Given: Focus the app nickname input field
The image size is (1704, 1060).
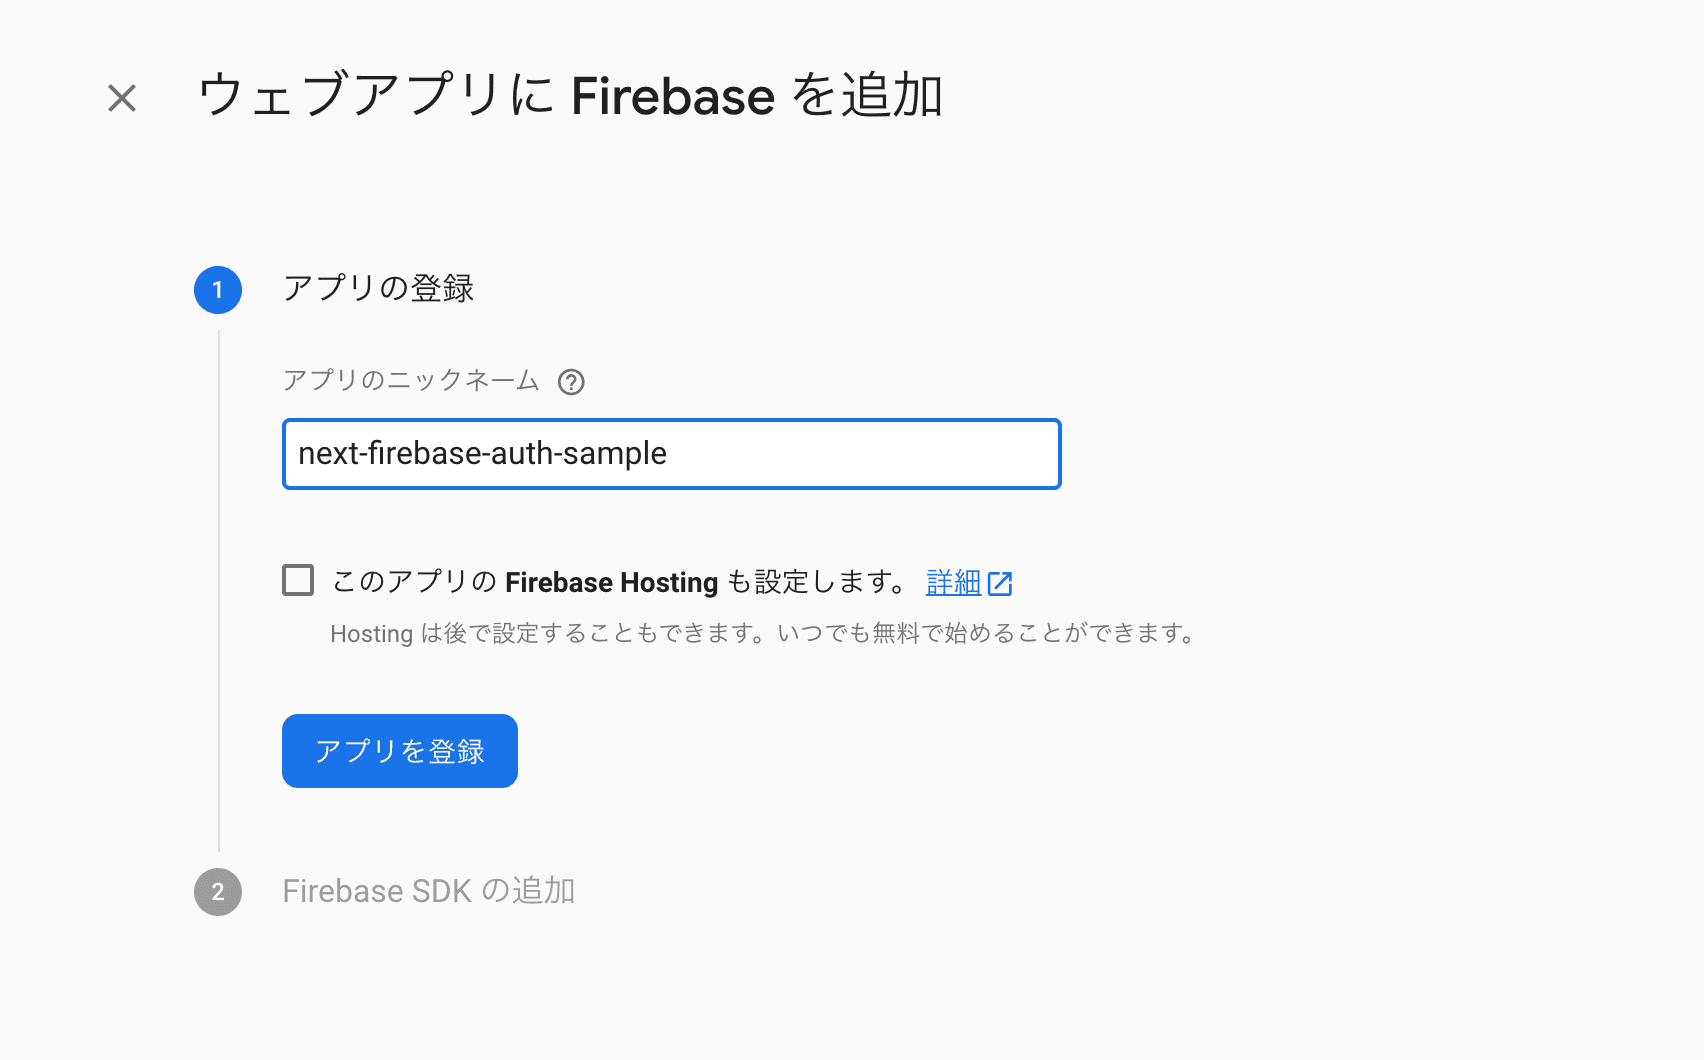Looking at the screenshot, I should (860, 454).
